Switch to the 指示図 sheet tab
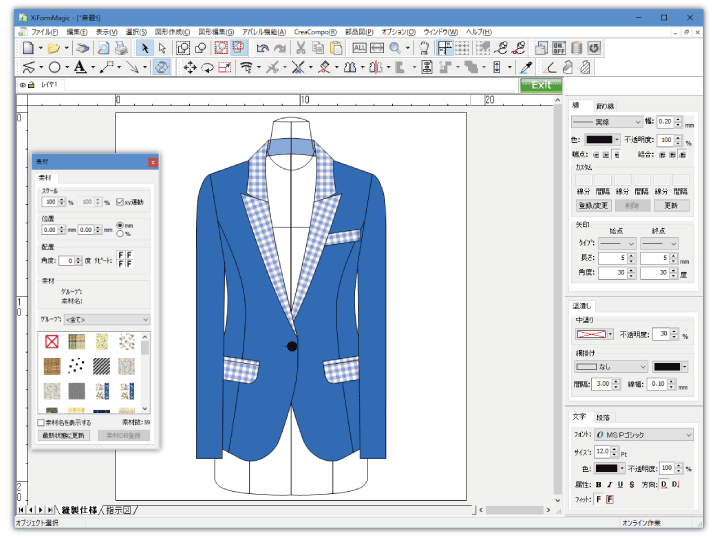 [117, 511]
